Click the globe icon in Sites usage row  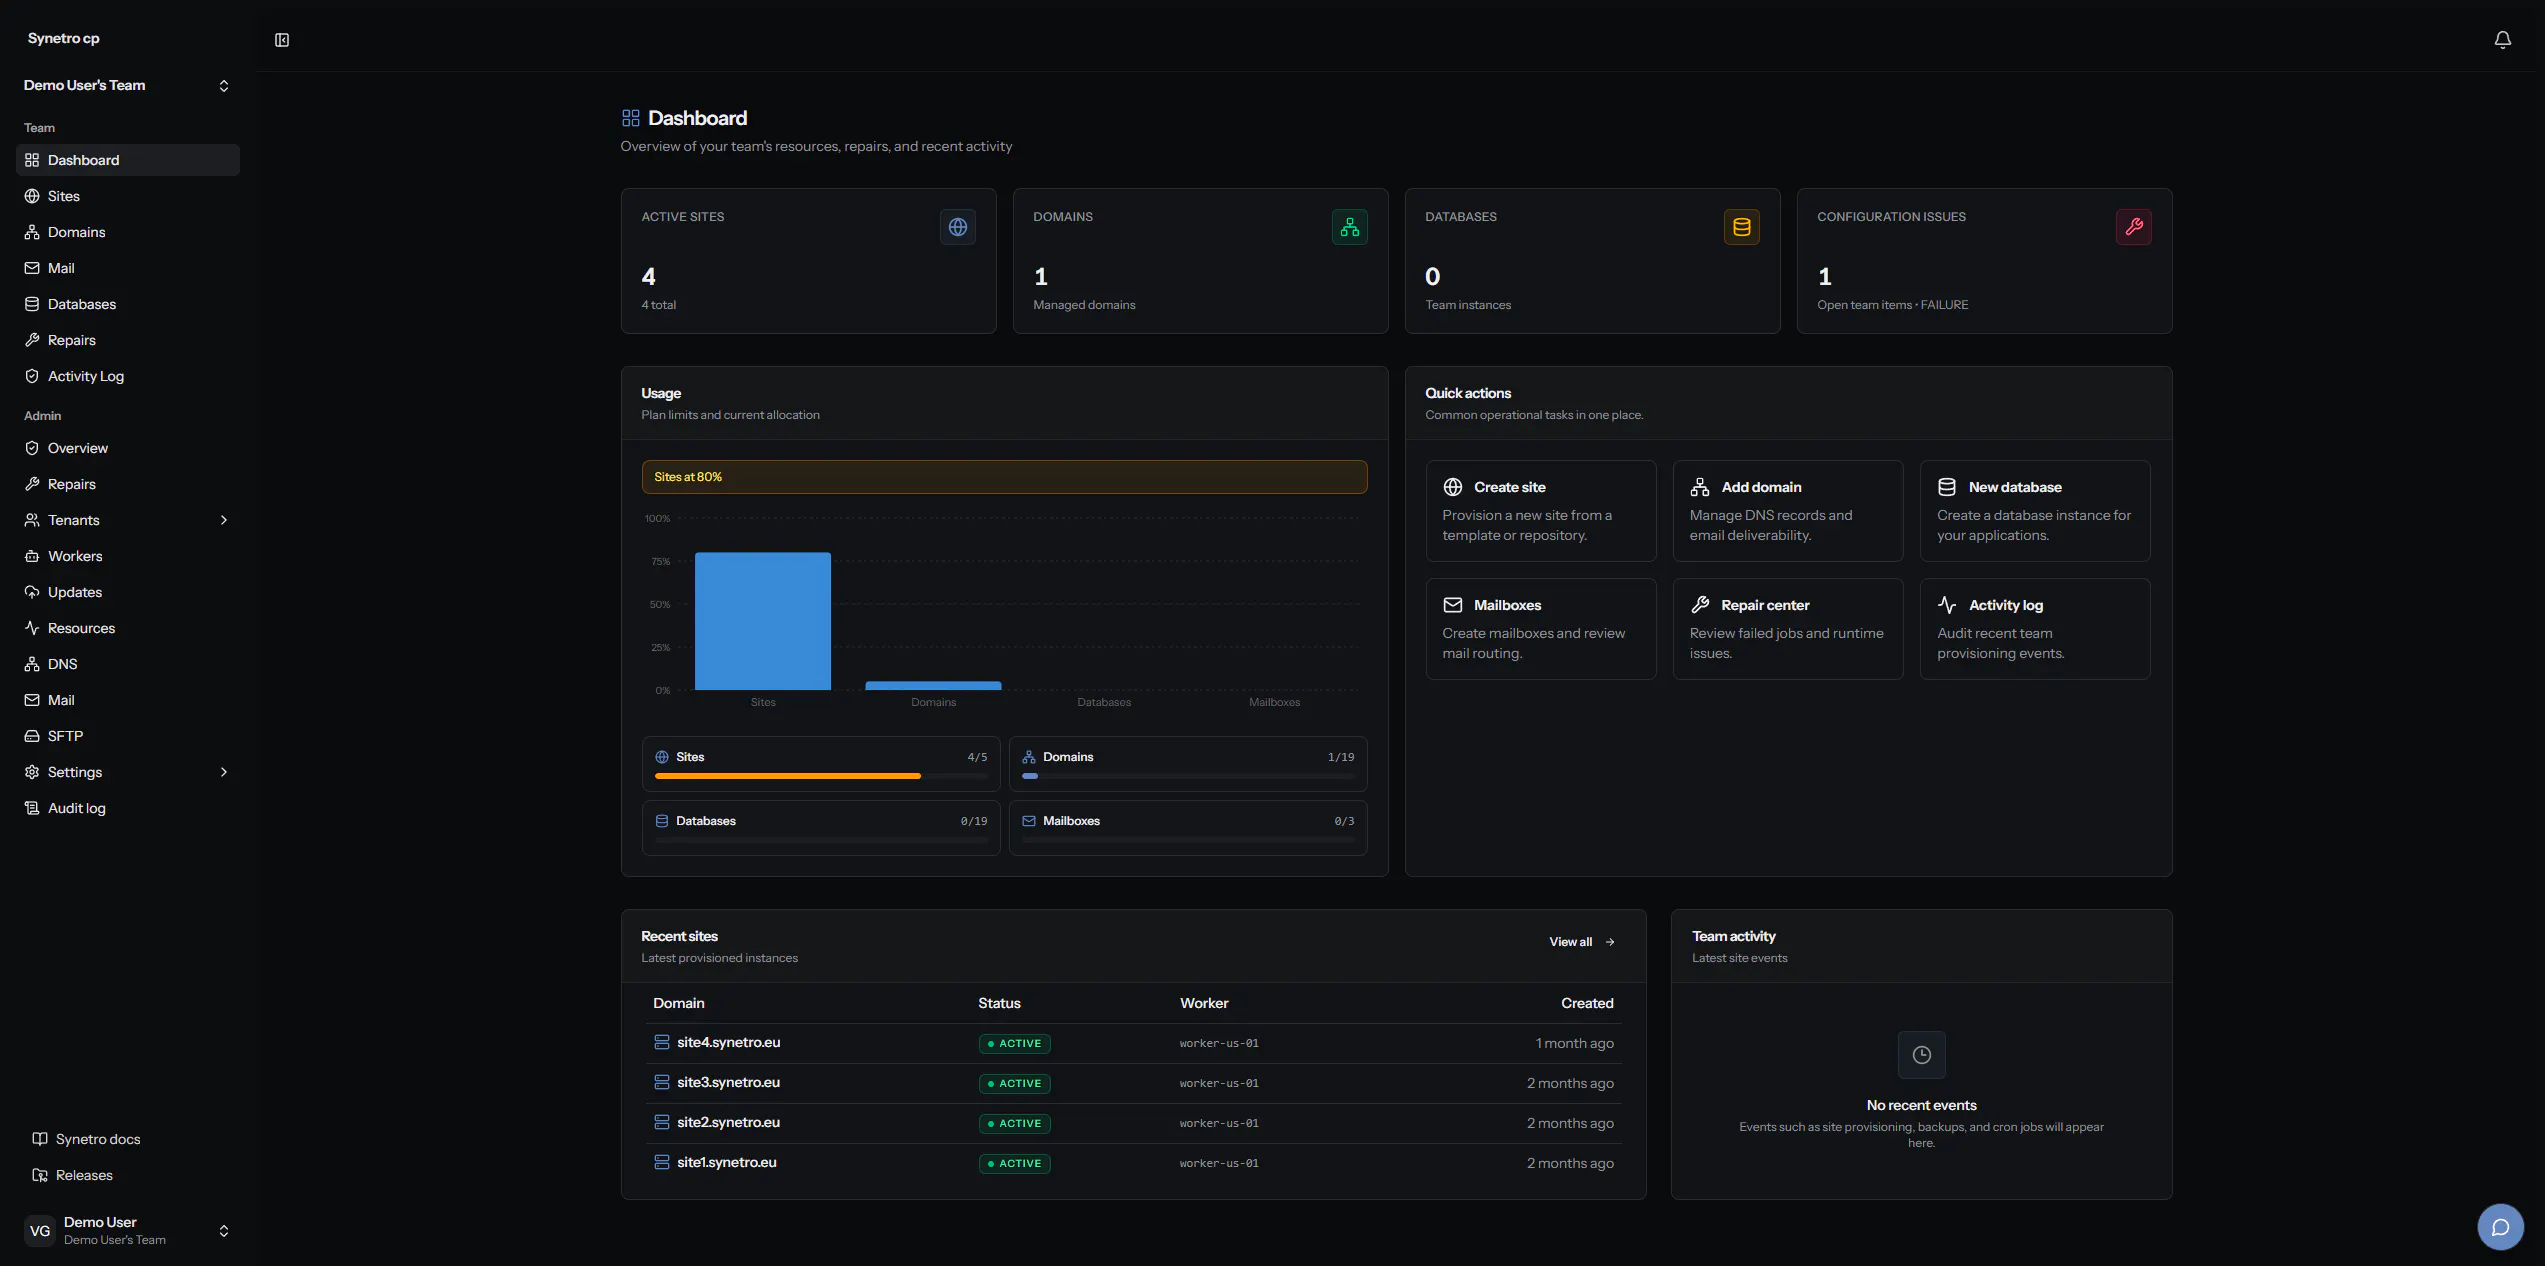coord(662,757)
